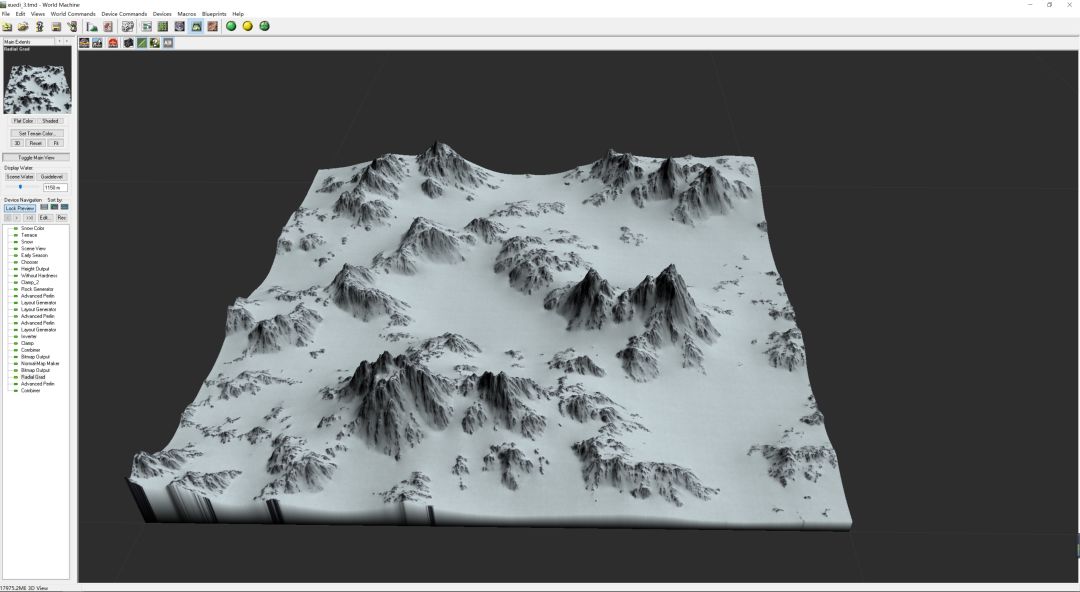Screen dimensions: 1080x592
Task: Click the Toggle Main View button
Action: [x=37, y=158]
